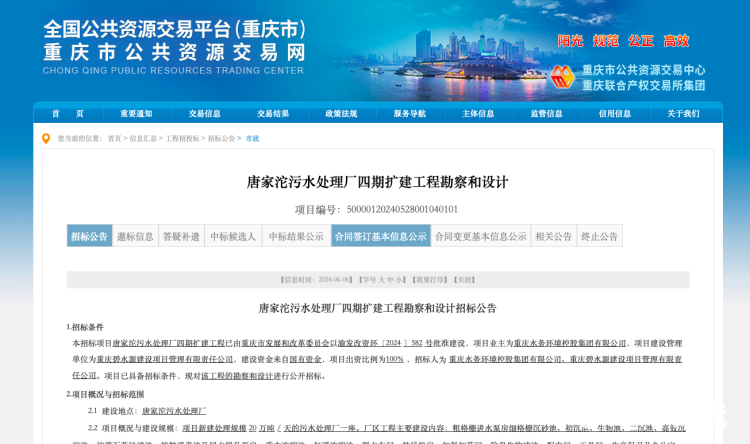Image resolution: width=750 pixels, height=444 pixels.
Task: Open the 重要通知 navigation menu
Action: [136, 114]
